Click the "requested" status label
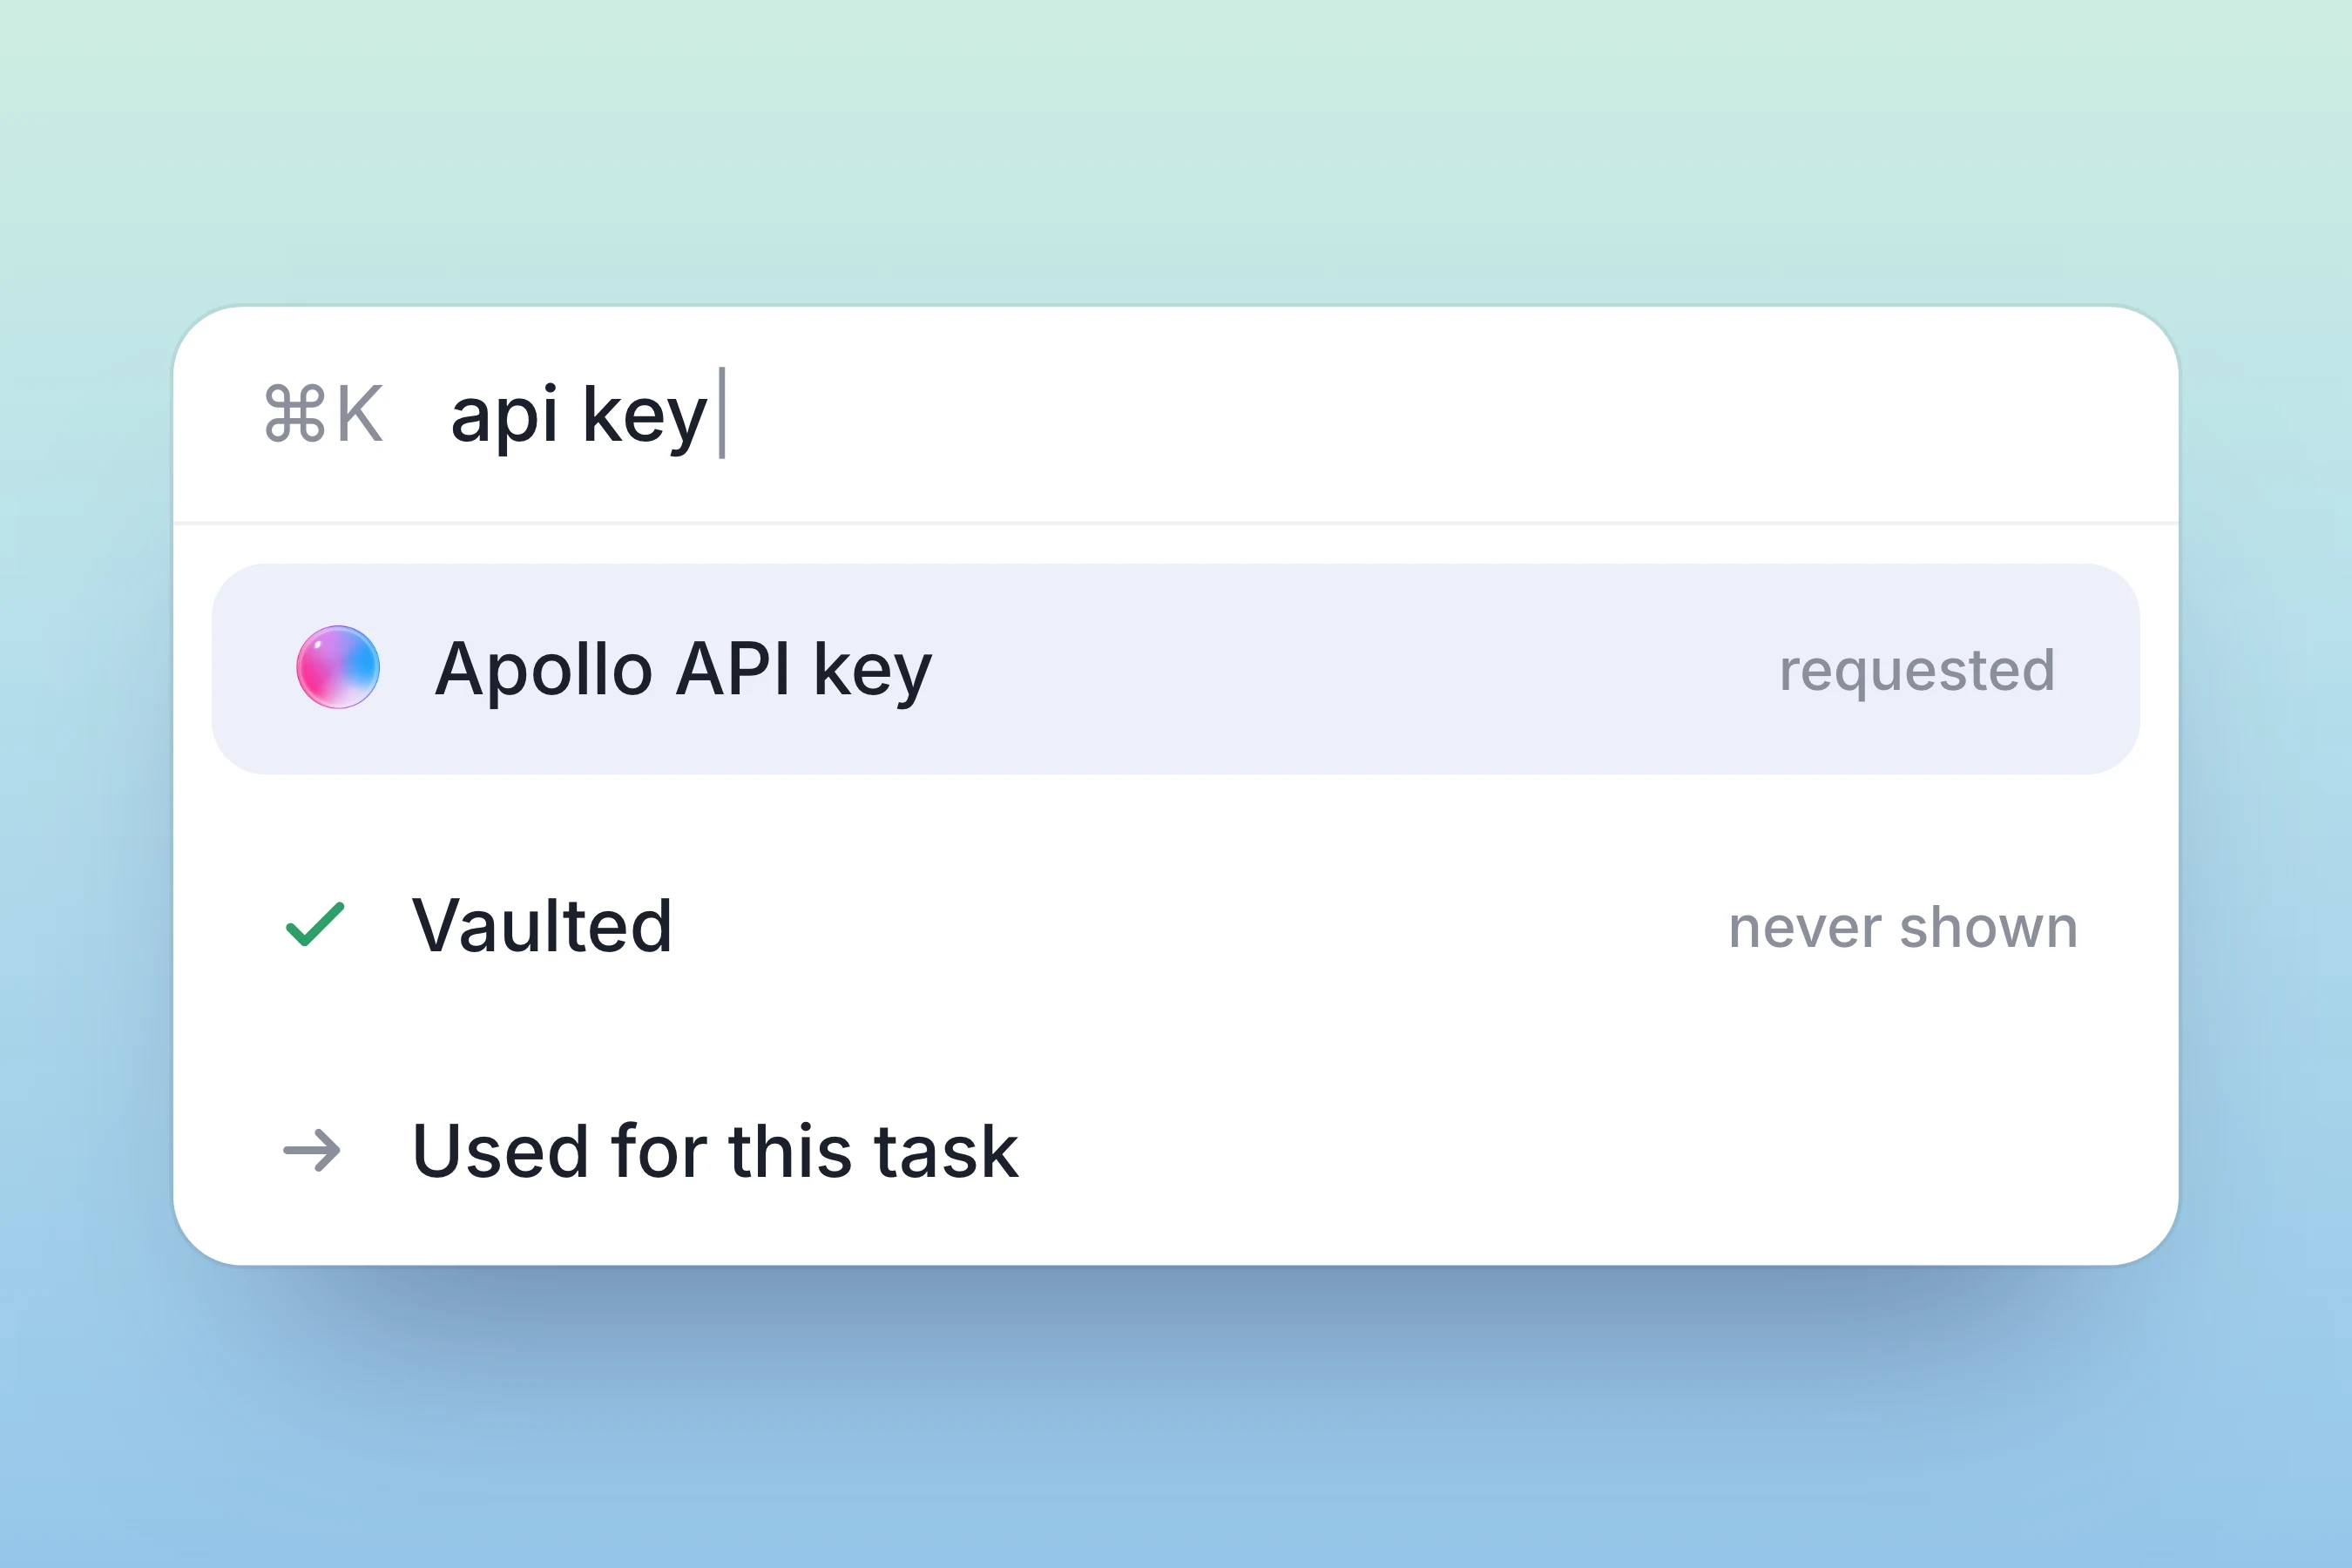Screen dimensions: 2352x1568 click(x=1917, y=671)
